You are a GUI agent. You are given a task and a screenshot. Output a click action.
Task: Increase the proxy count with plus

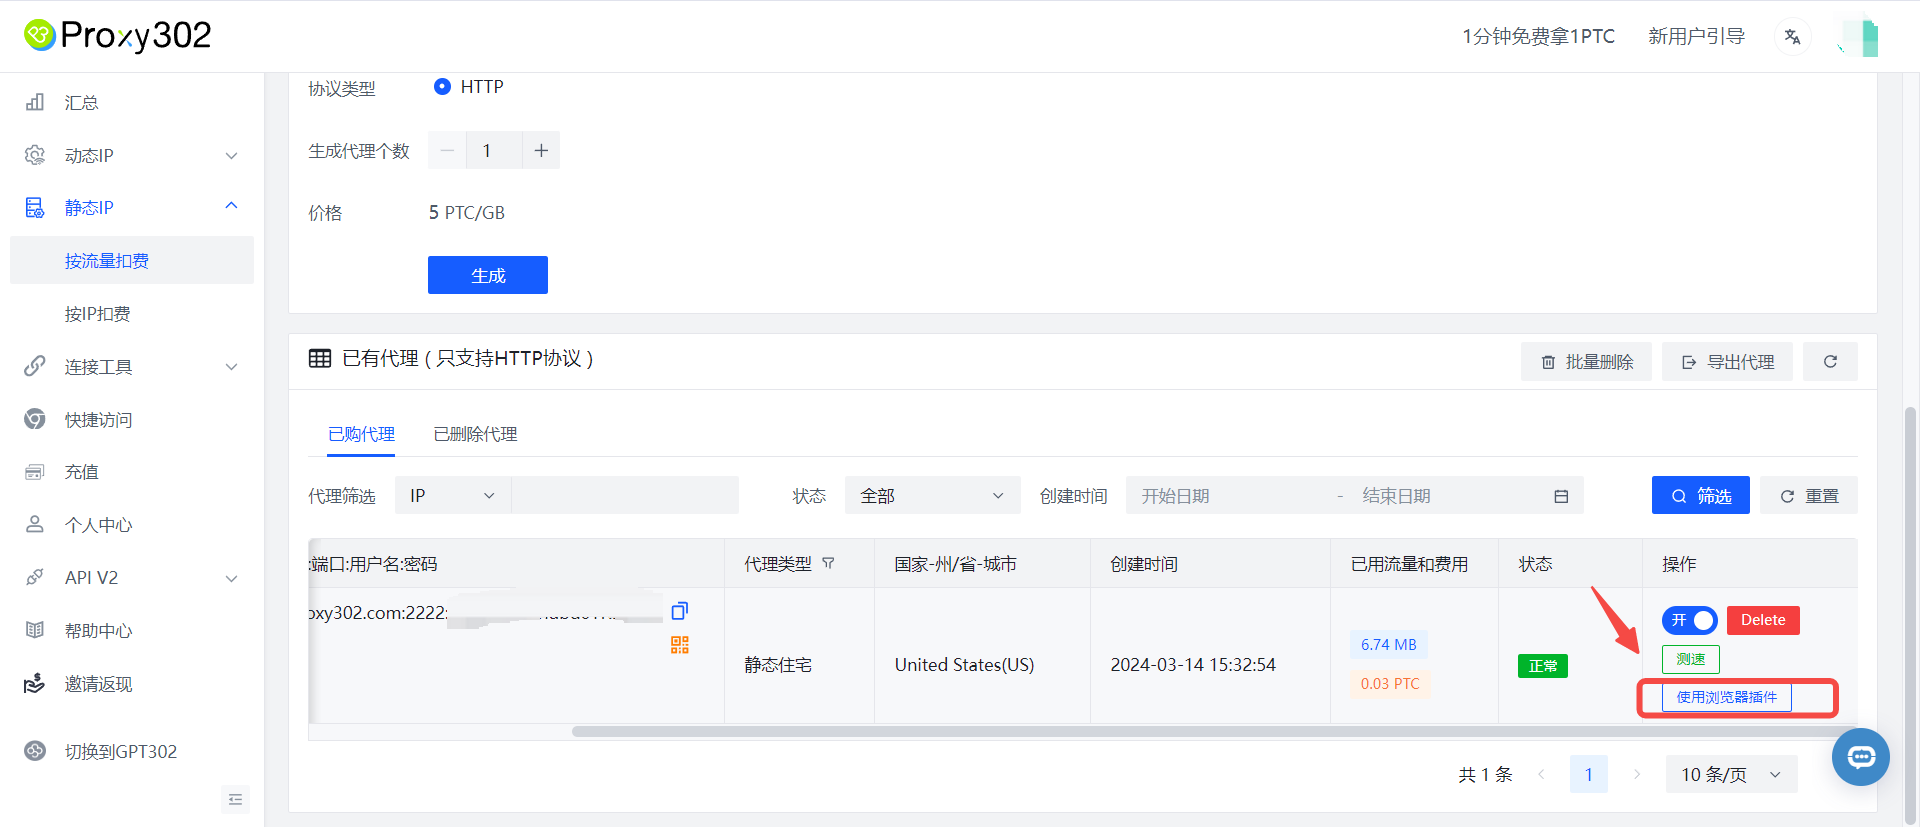click(x=541, y=150)
